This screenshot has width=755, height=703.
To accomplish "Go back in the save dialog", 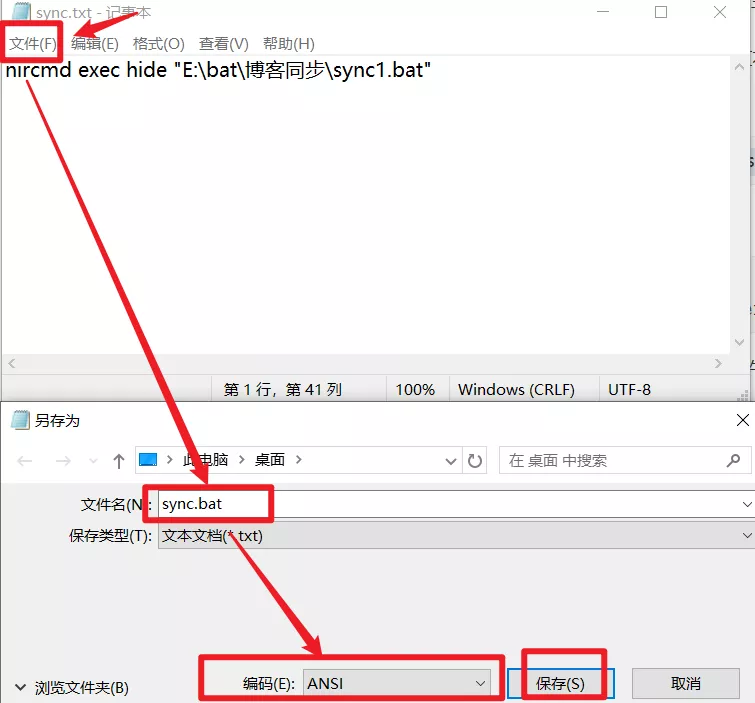I will click(25, 461).
